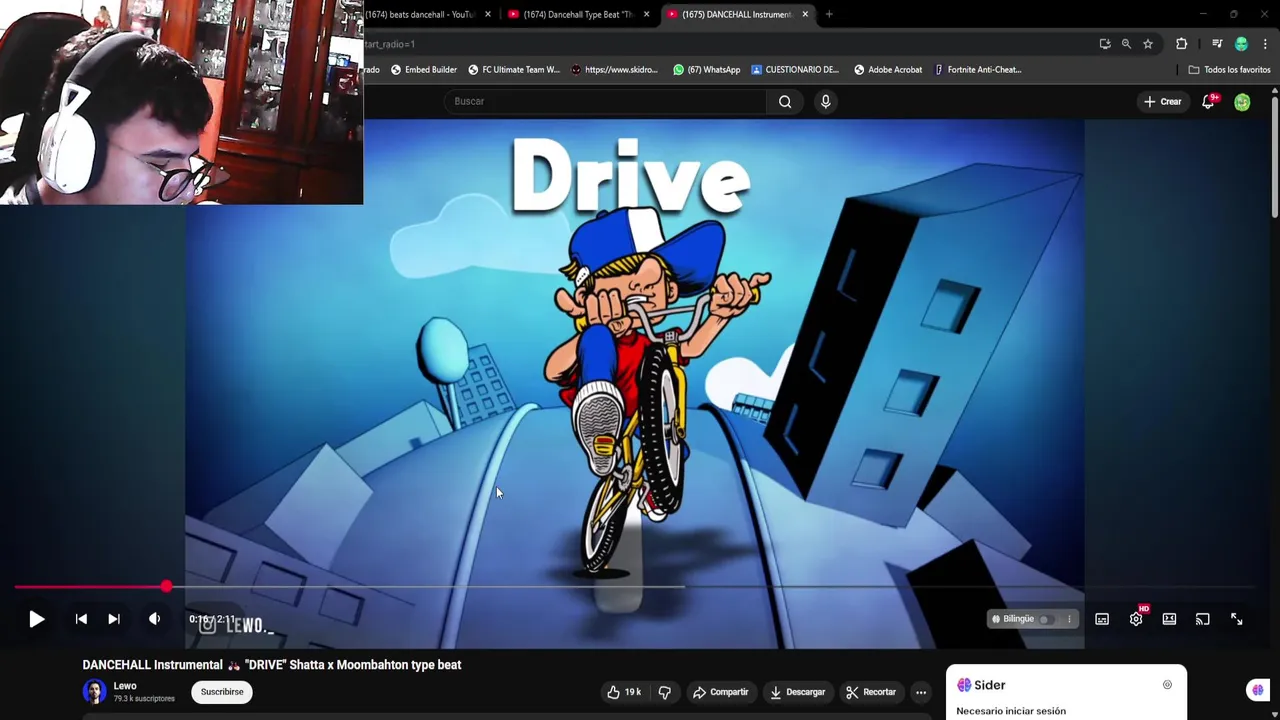Open Chrome extensions puzzle icon
Image resolution: width=1280 pixels, height=720 pixels.
(x=1182, y=44)
